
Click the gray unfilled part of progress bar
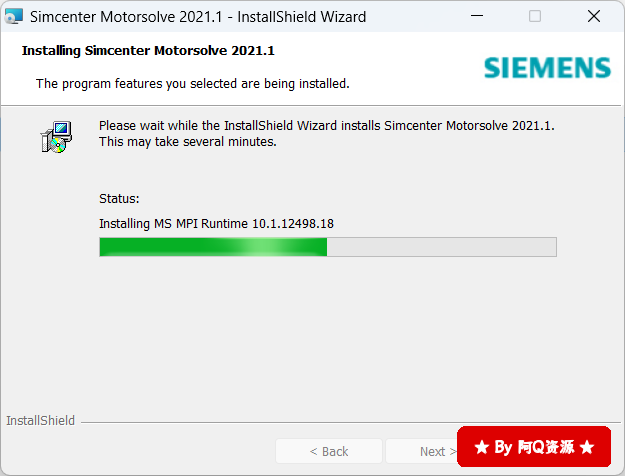[442, 247]
